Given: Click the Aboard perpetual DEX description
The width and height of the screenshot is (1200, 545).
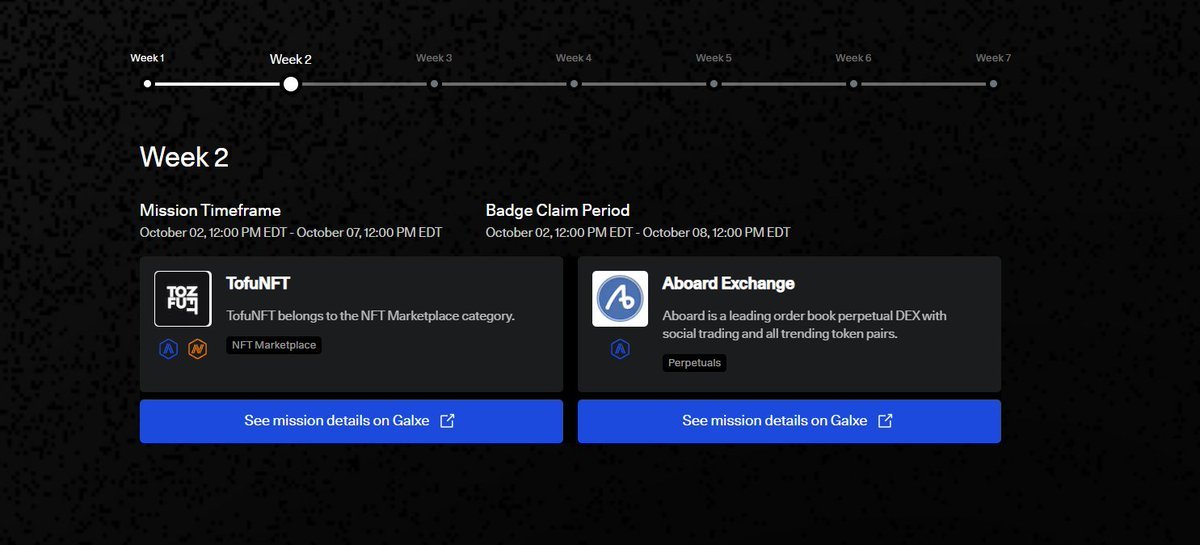Looking at the screenshot, I should click(804, 325).
